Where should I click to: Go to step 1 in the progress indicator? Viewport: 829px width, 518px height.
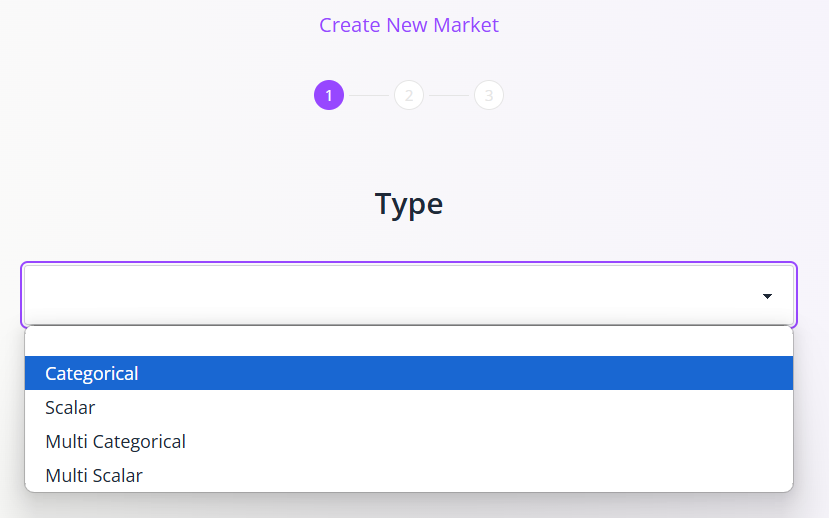click(x=329, y=95)
